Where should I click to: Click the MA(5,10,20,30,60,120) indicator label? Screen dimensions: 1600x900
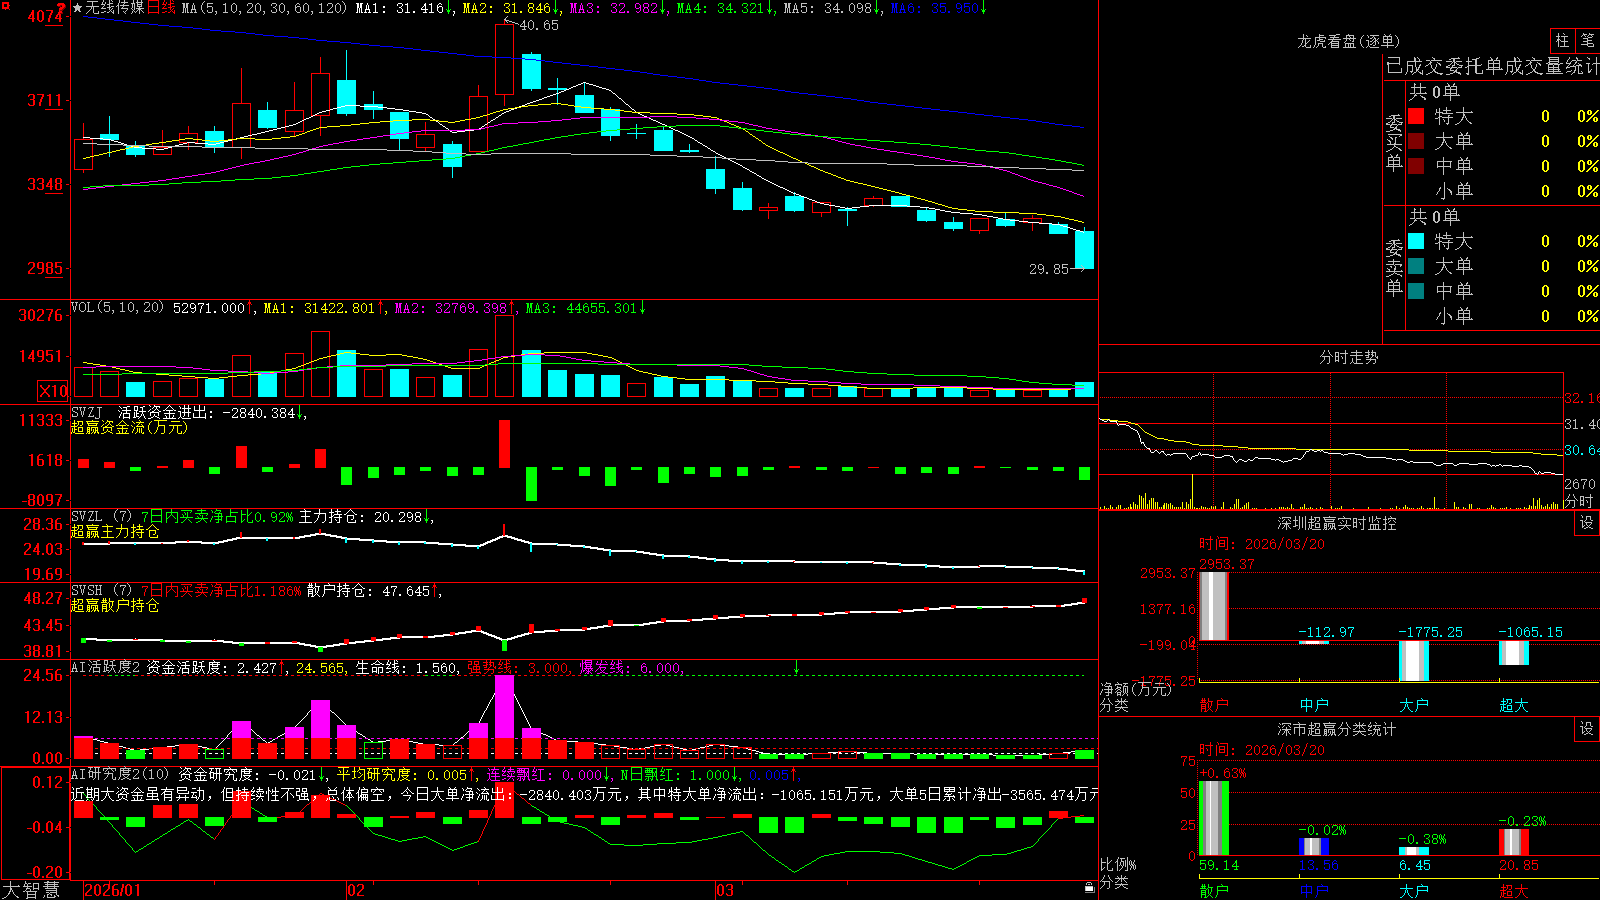[x=264, y=8]
